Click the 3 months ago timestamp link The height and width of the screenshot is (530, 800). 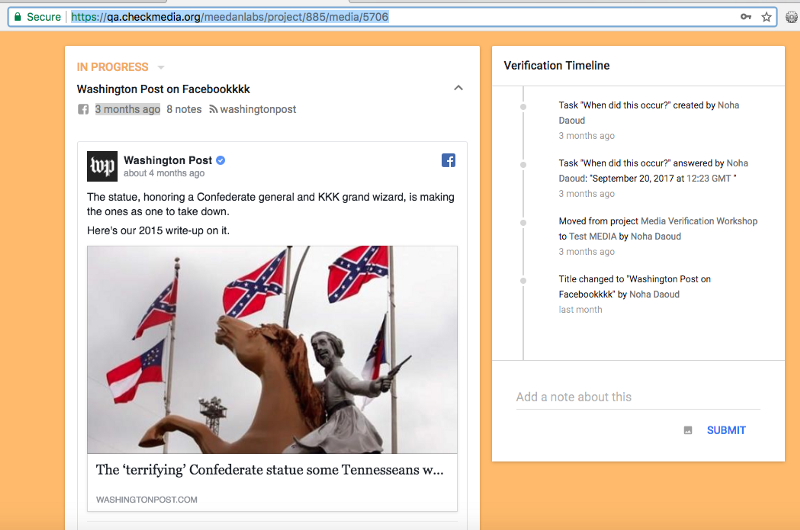click(x=128, y=109)
